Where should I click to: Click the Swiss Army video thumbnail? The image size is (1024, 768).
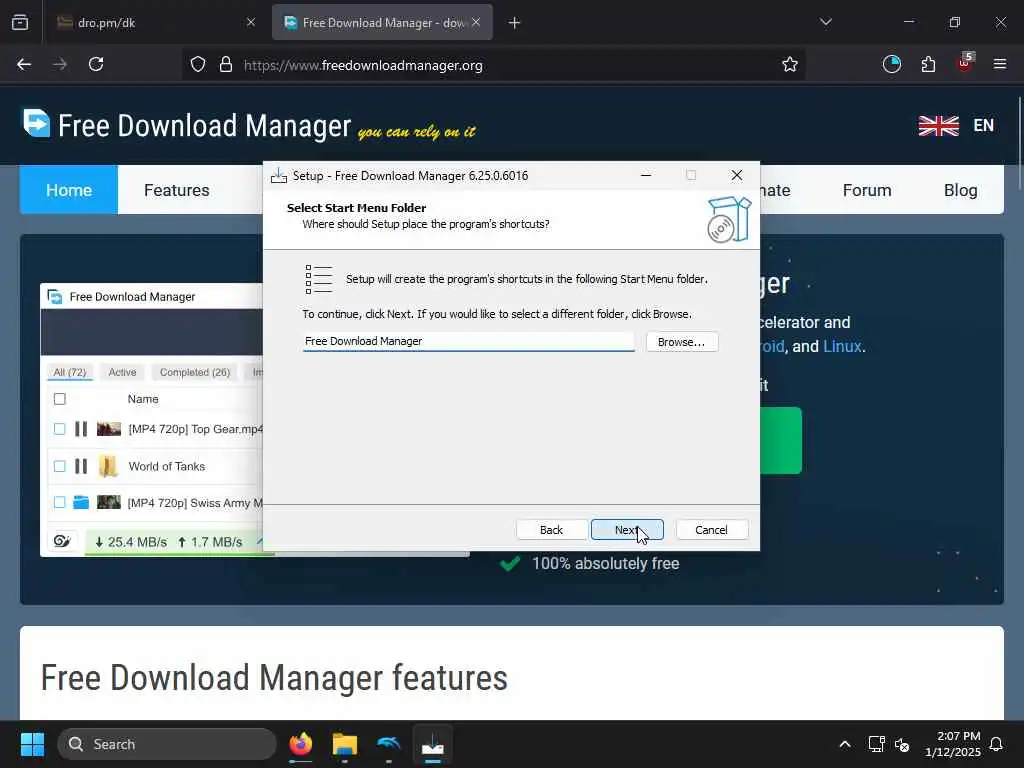click(109, 502)
